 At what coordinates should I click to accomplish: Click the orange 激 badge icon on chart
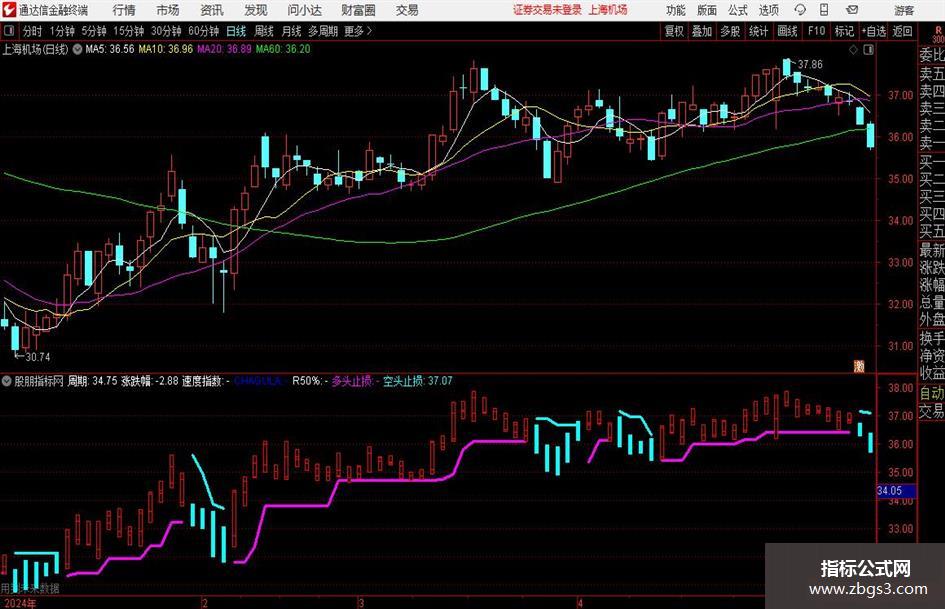point(859,365)
